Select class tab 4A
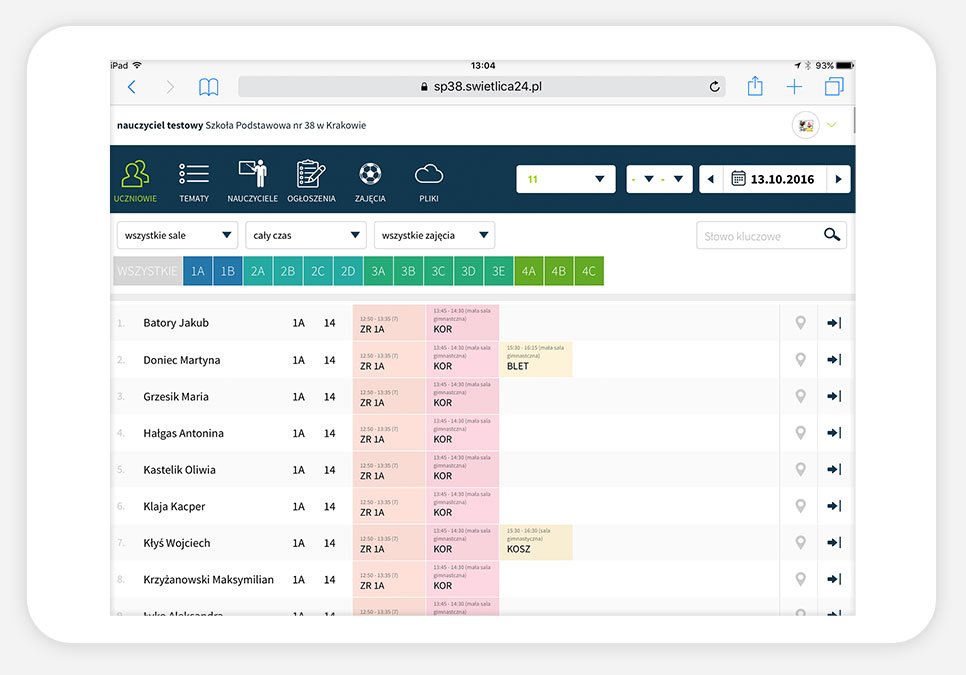 click(x=529, y=271)
